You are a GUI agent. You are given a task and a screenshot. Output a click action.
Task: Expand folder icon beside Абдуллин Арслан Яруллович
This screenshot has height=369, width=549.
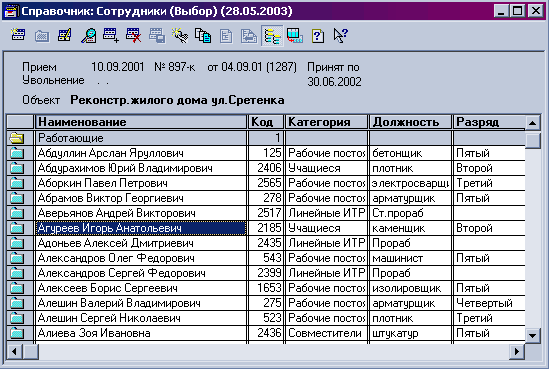pos(17,153)
